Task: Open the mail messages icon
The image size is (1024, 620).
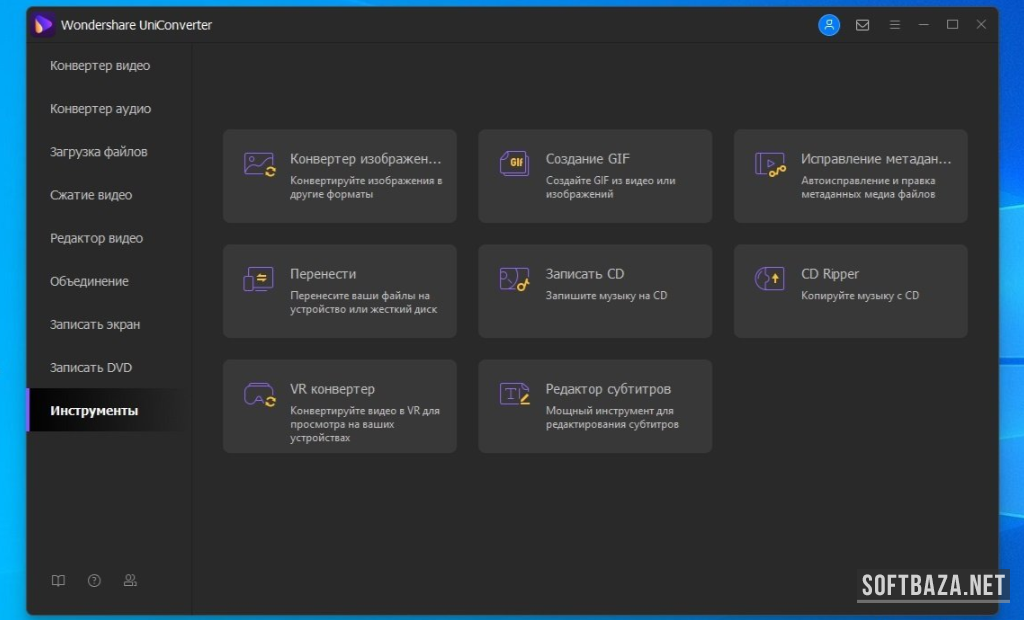Action: point(862,25)
